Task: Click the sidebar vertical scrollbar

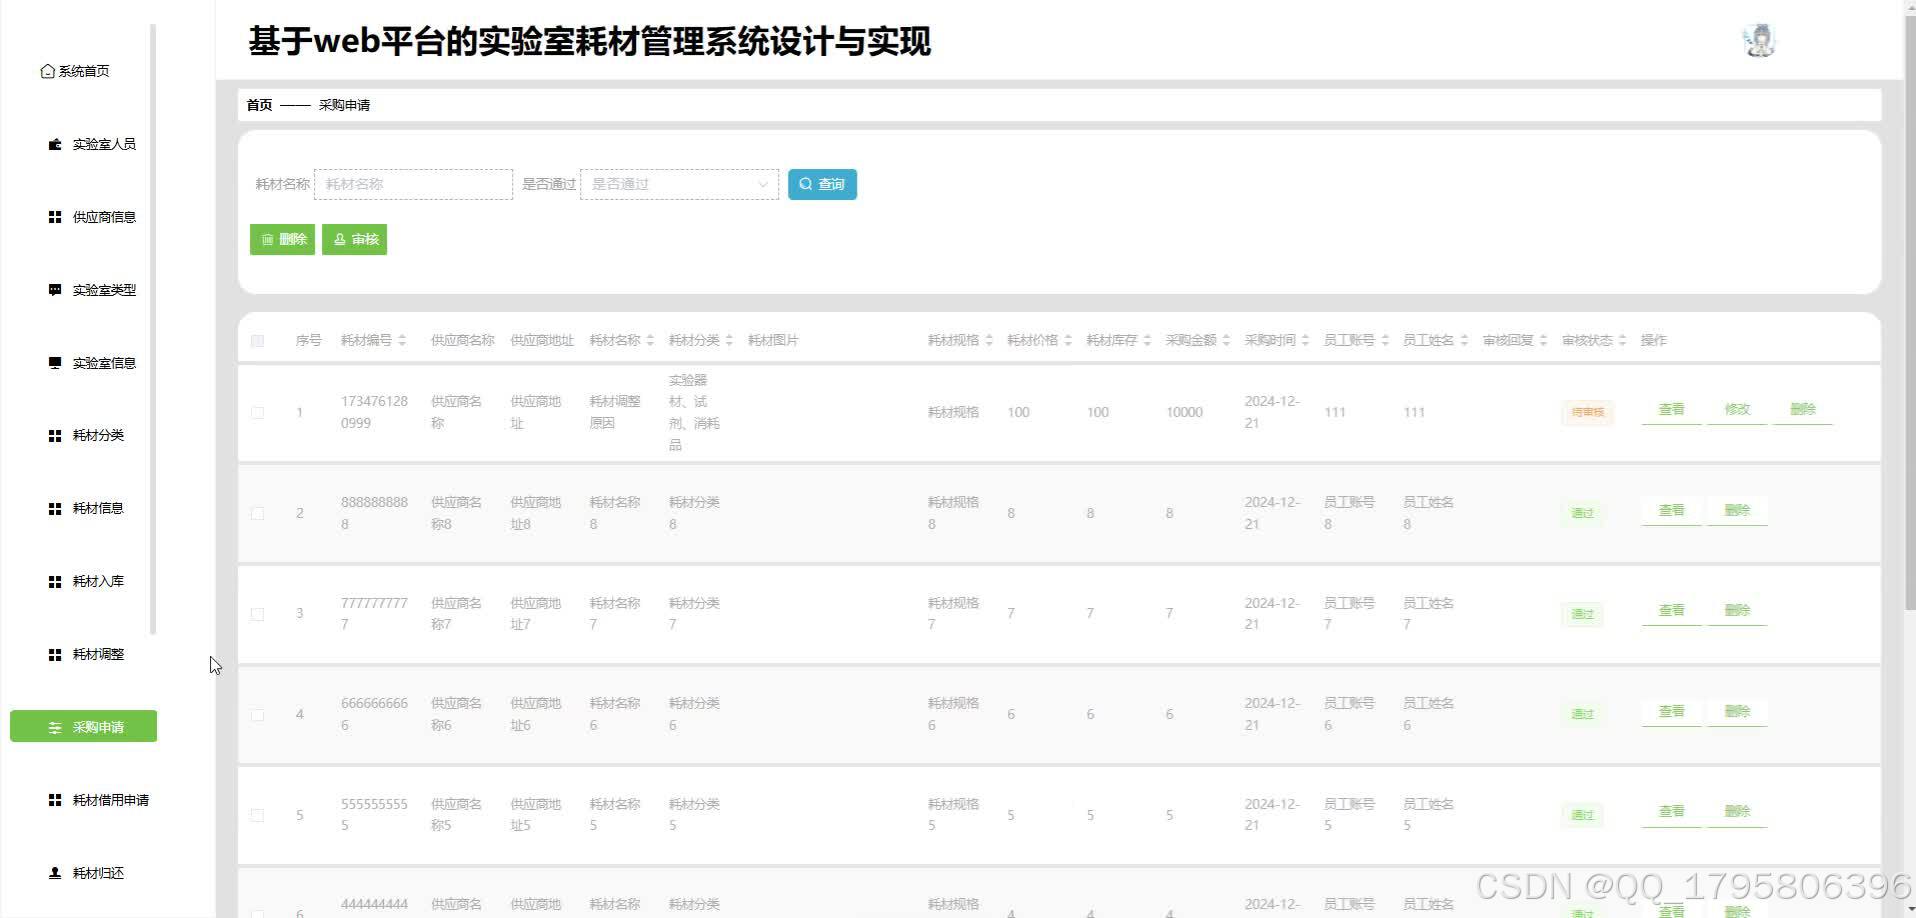Action: [x=153, y=329]
